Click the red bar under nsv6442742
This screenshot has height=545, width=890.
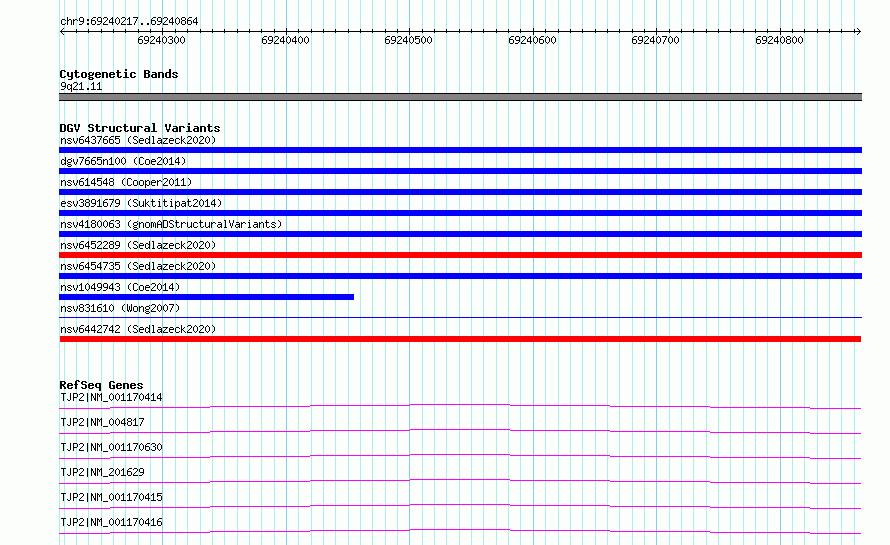click(460, 339)
